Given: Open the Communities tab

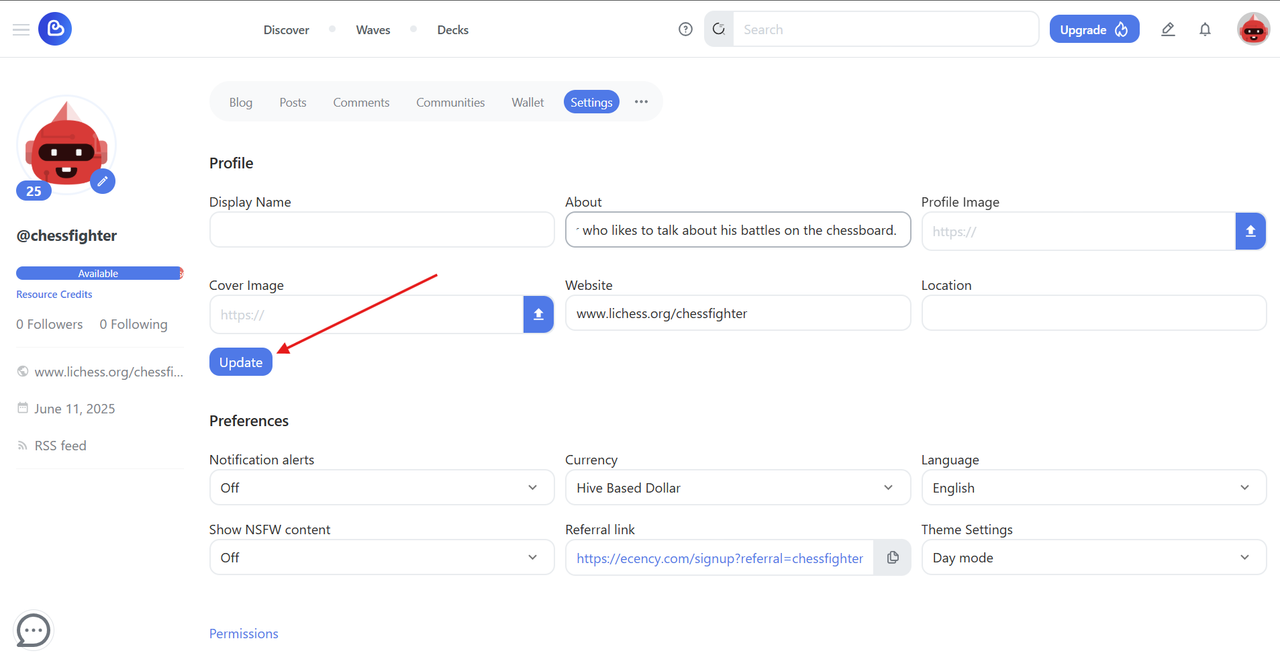Looking at the screenshot, I should (450, 102).
